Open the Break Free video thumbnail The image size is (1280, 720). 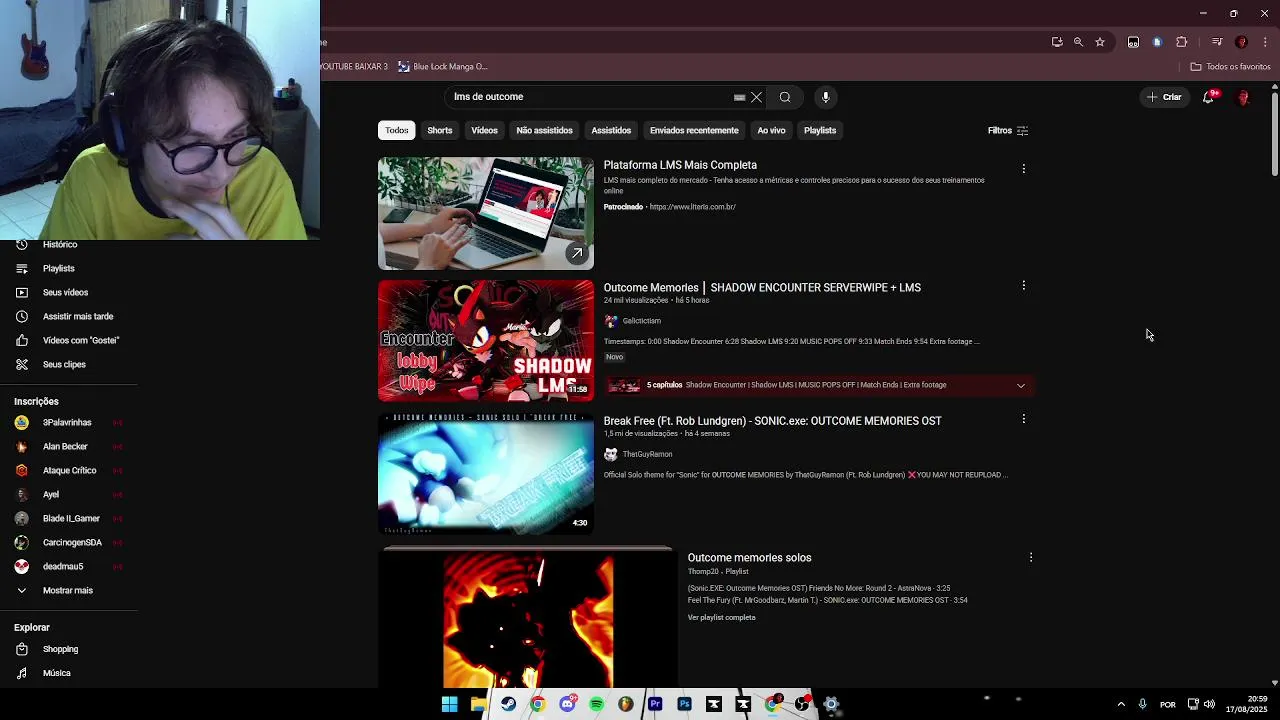coord(485,473)
